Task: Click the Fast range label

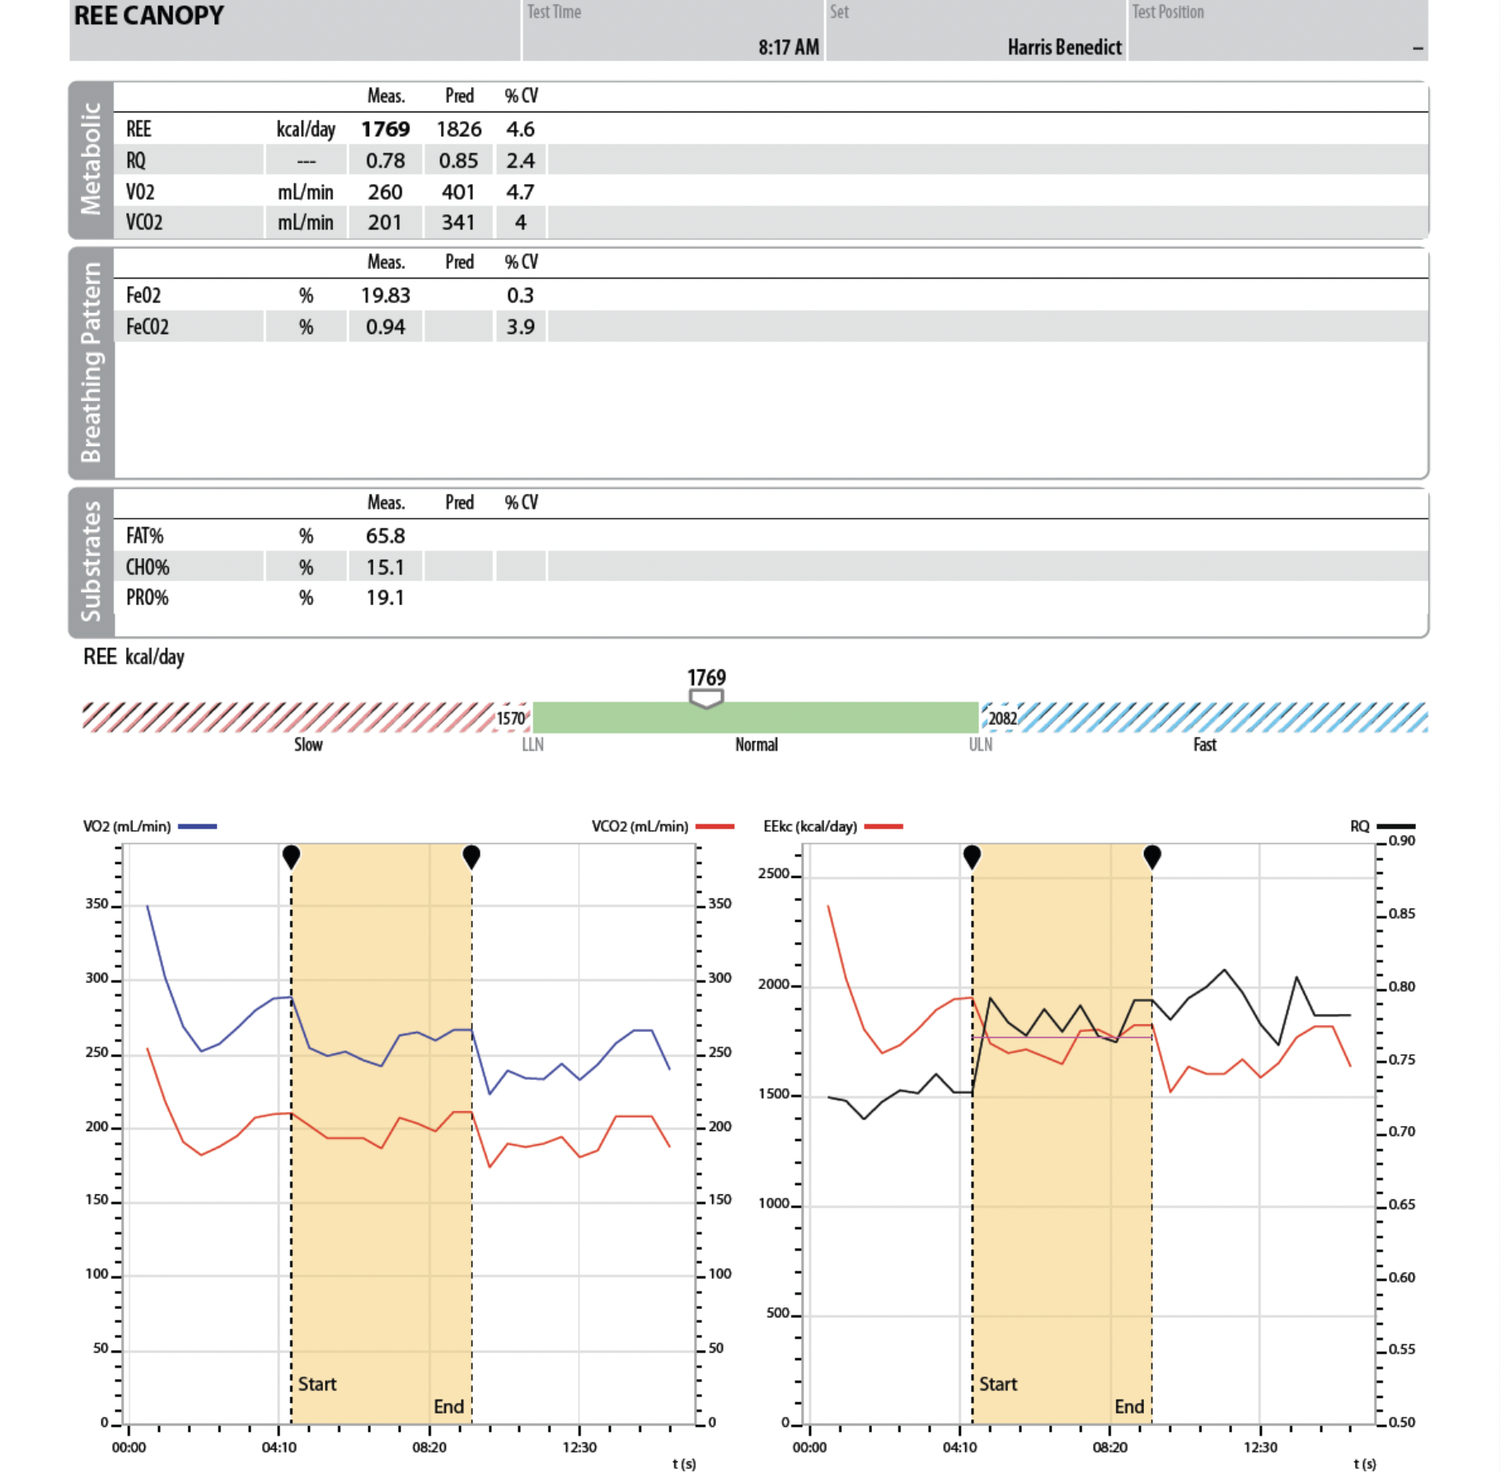Action: (x=1205, y=744)
